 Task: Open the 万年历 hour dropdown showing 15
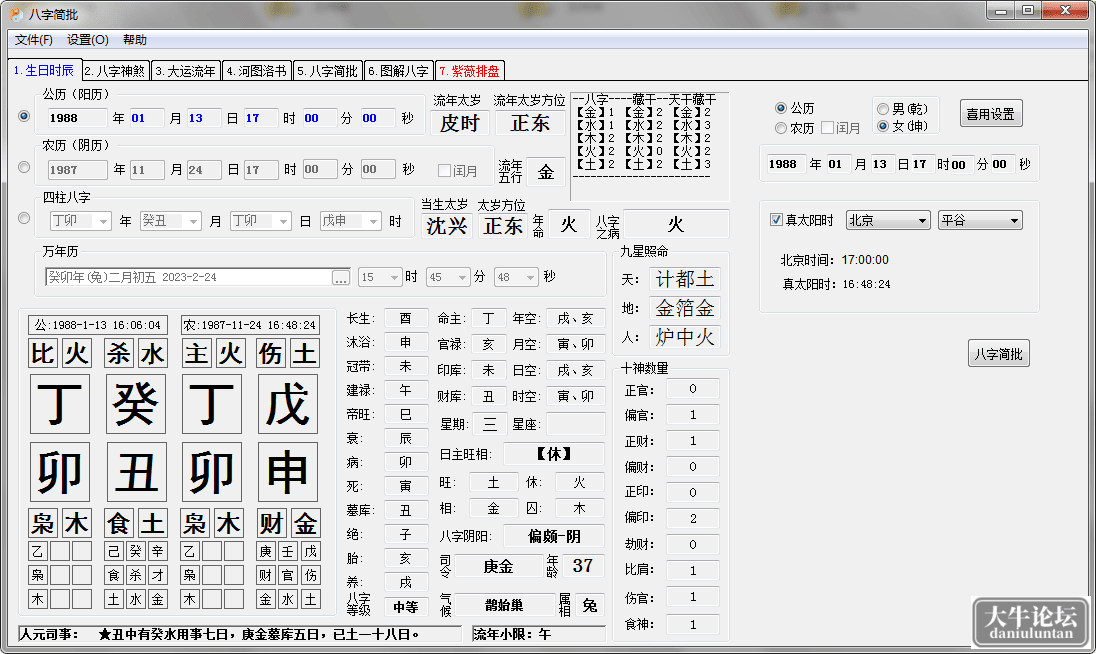click(x=380, y=277)
